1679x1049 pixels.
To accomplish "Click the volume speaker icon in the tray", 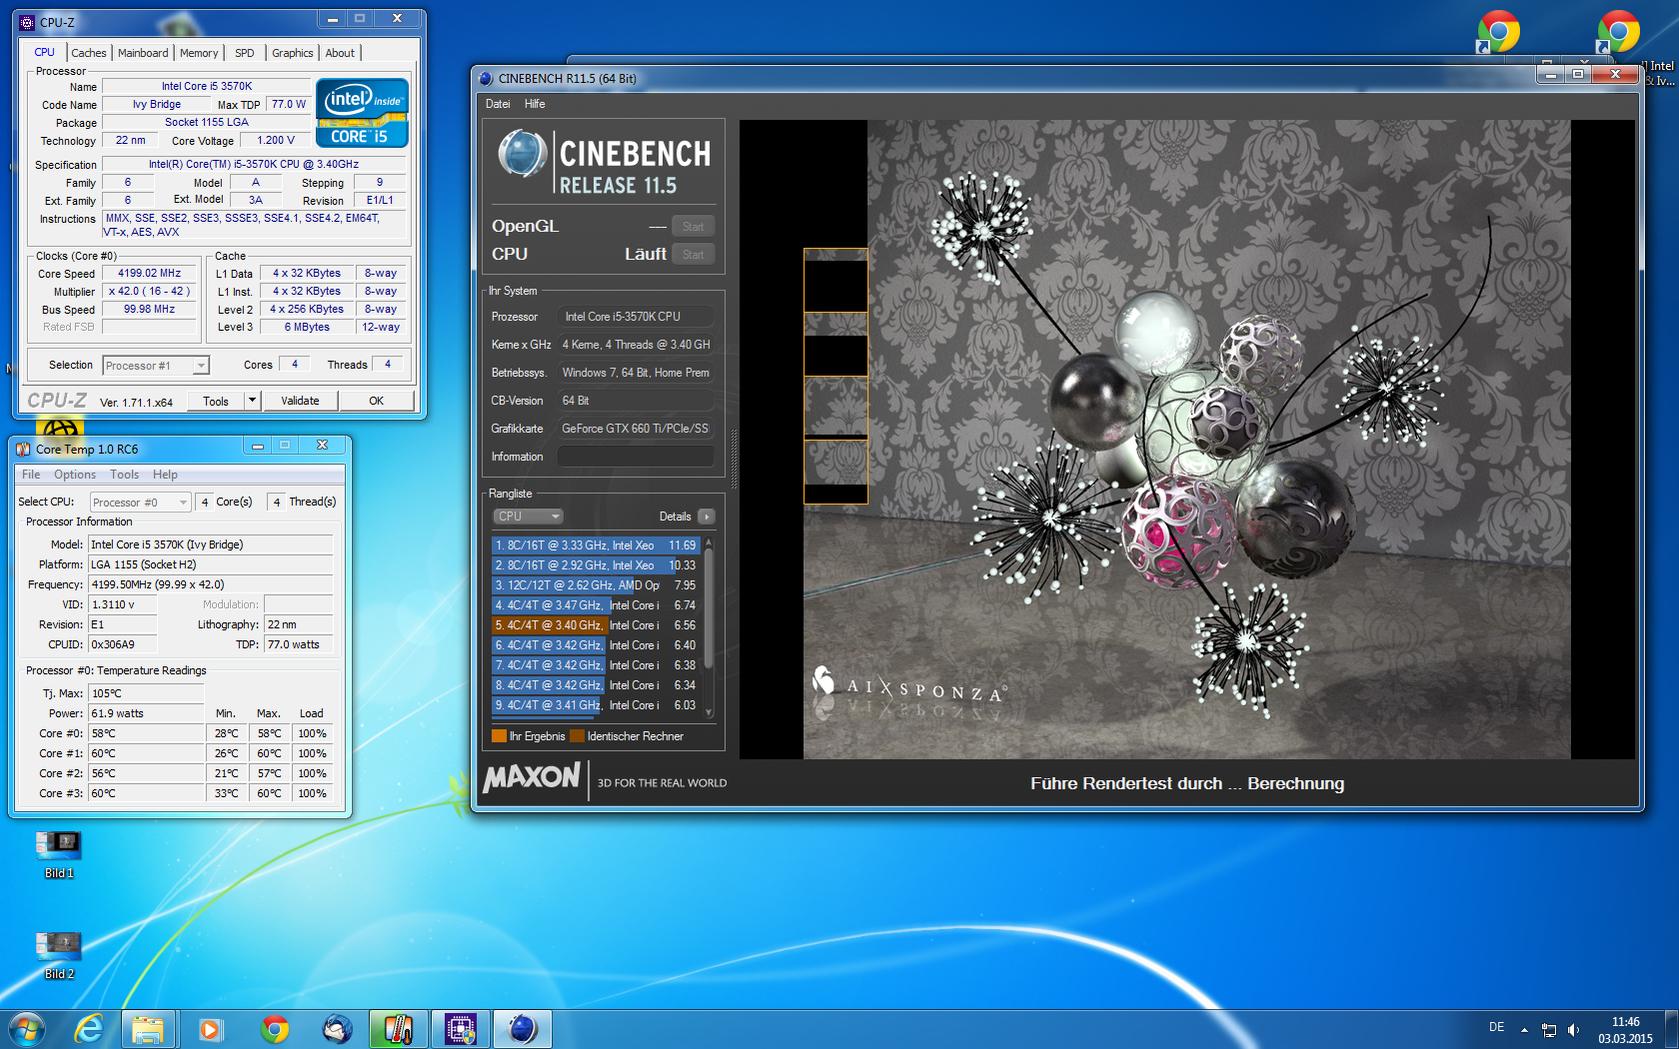I will 1574,1029.
